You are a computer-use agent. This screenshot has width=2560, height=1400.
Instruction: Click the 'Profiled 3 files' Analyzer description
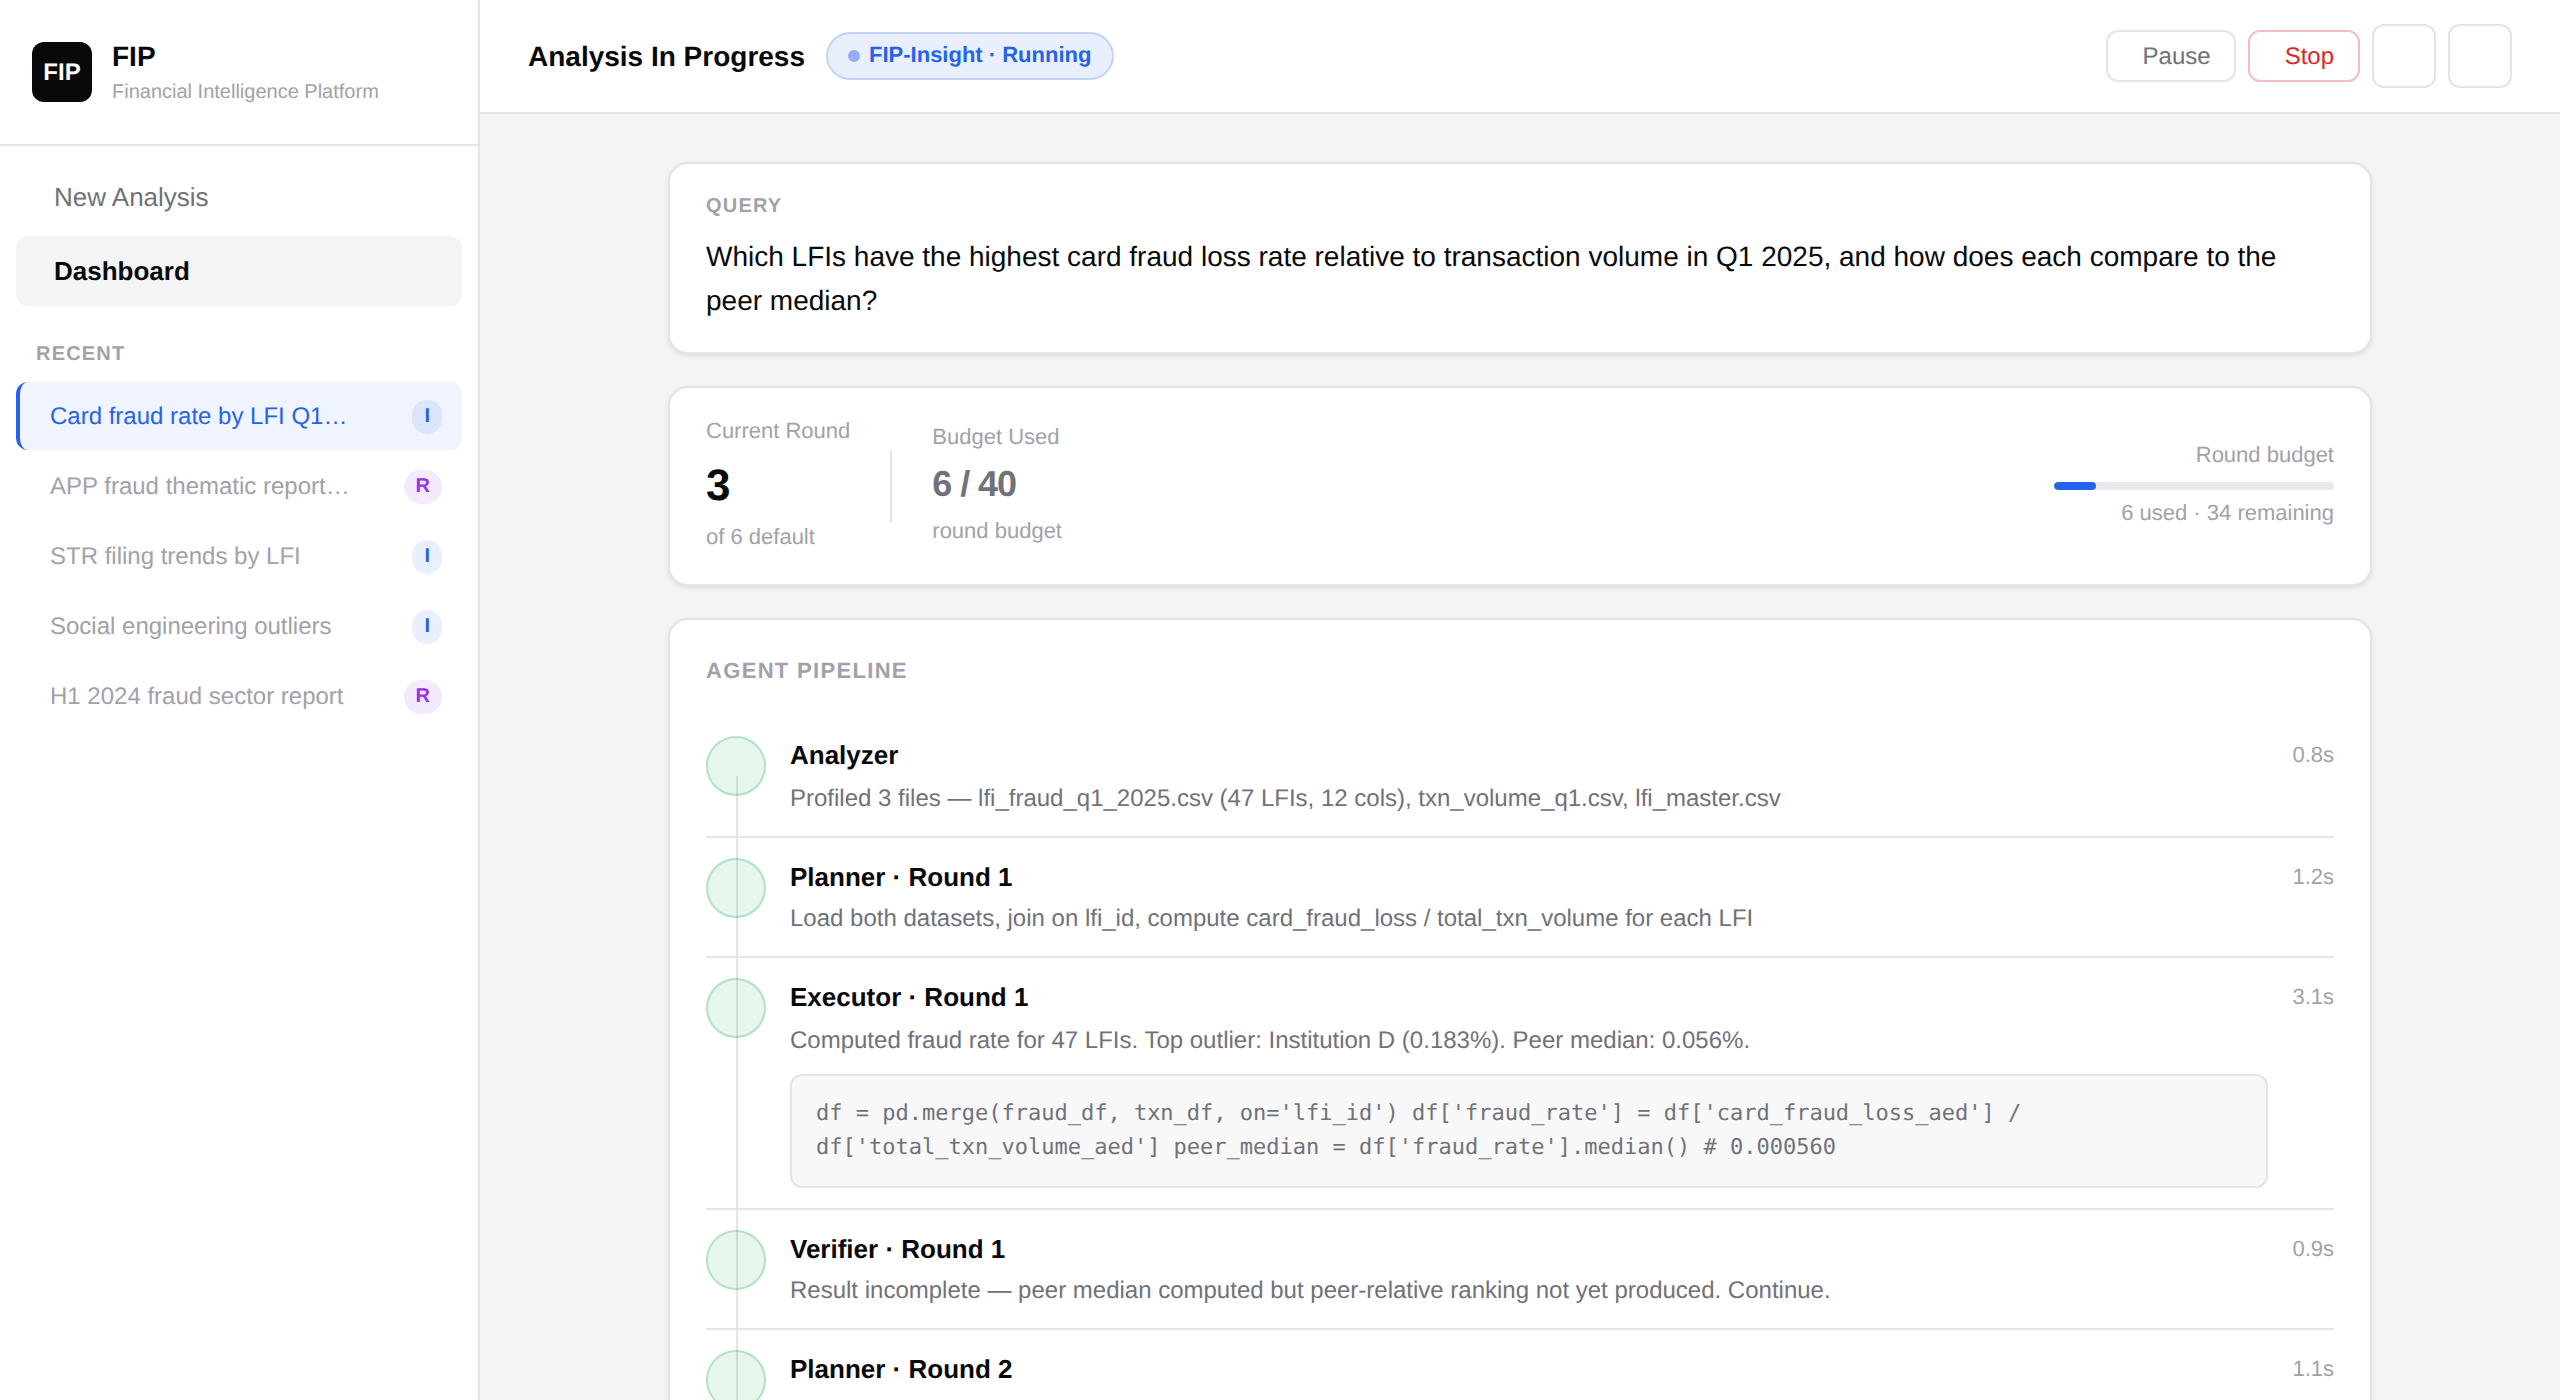(x=1285, y=798)
